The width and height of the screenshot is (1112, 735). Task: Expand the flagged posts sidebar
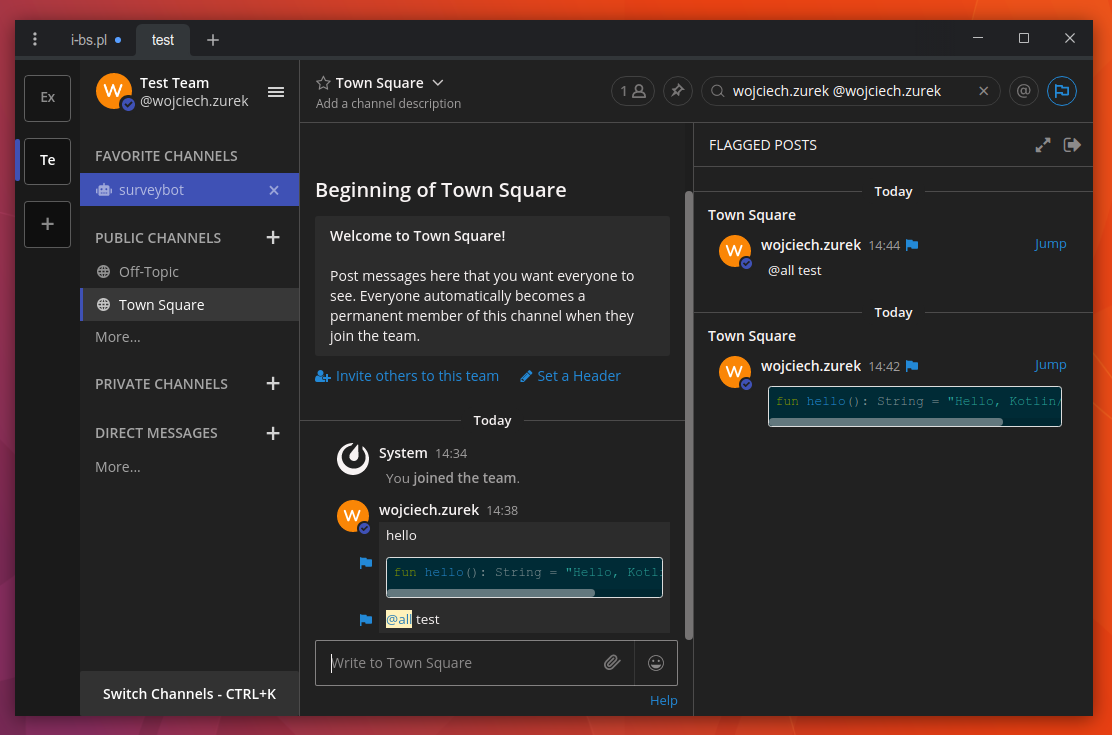coord(1042,145)
